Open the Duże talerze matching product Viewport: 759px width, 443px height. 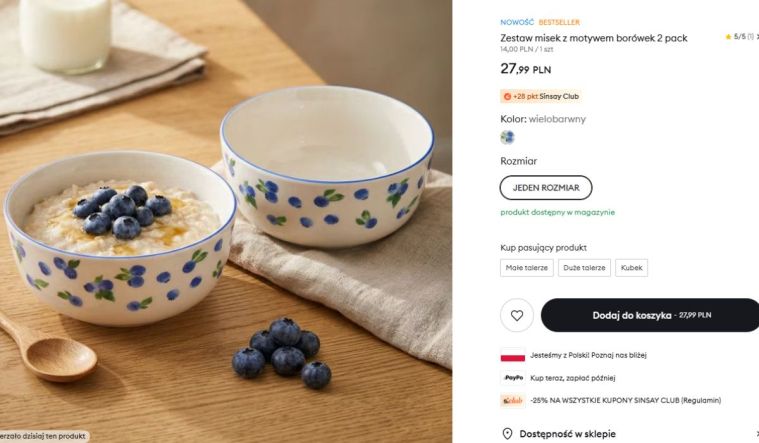pos(584,268)
